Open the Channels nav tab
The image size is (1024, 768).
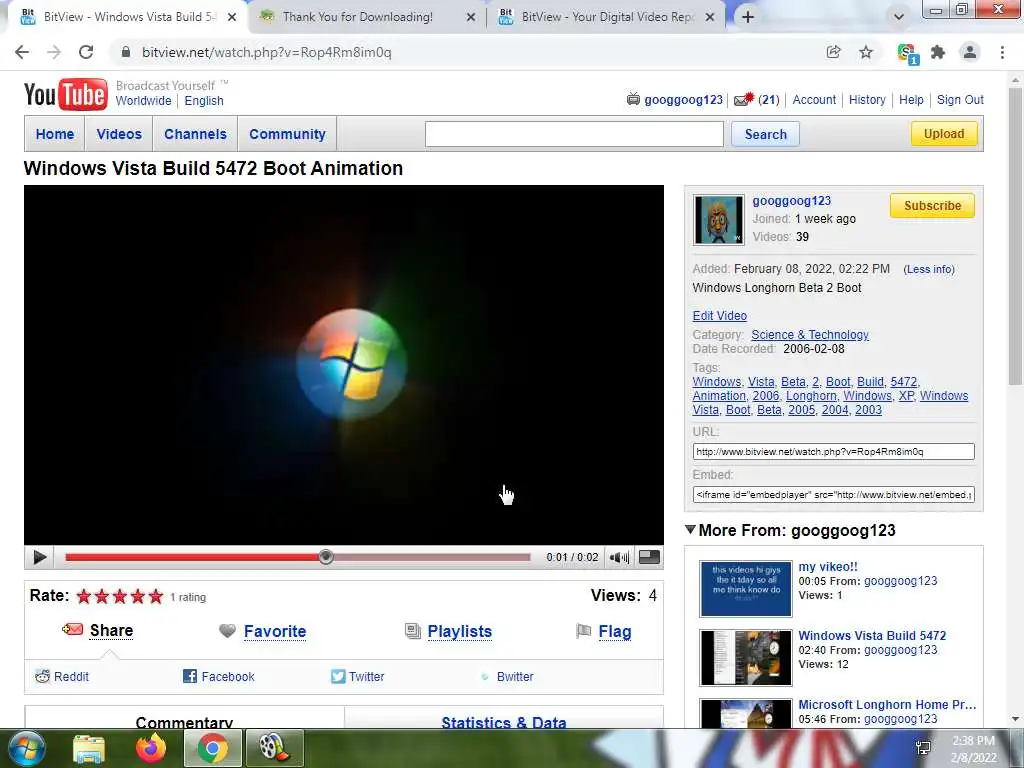pyautogui.click(x=195, y=134)
